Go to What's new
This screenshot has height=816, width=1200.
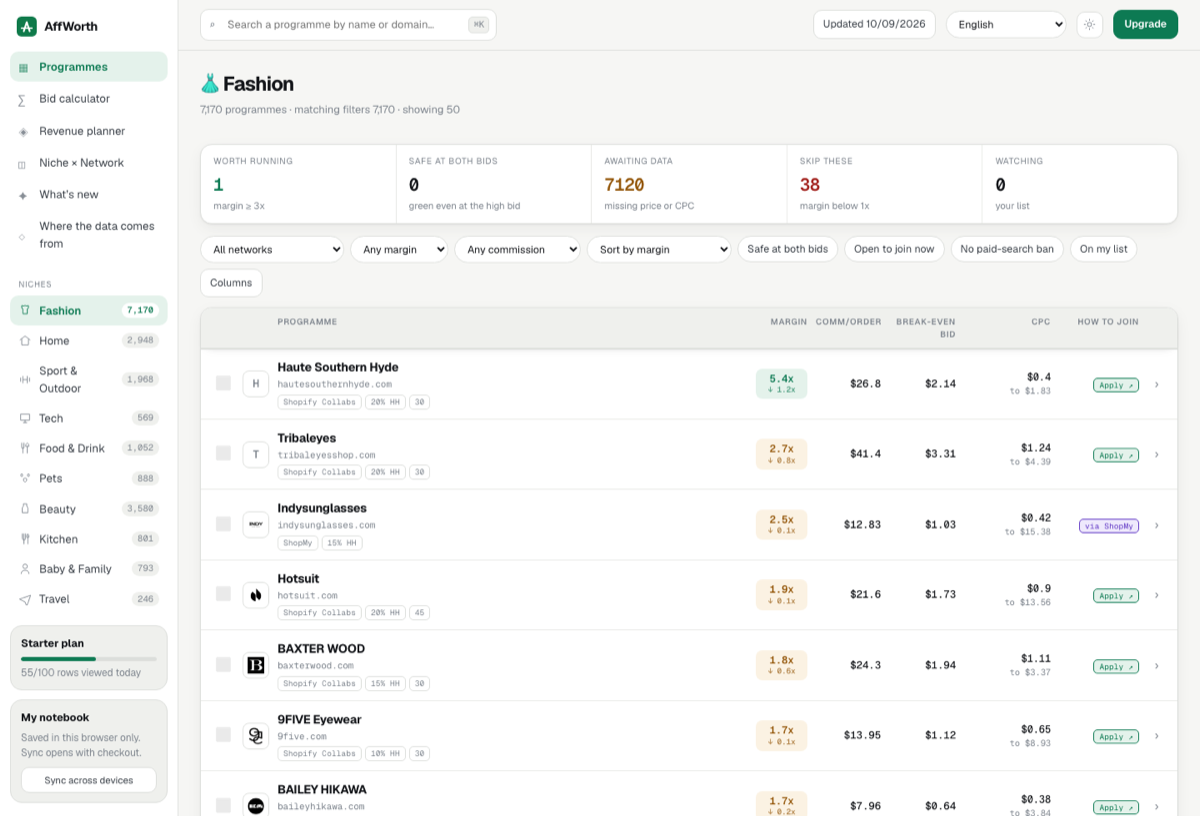tap(89, 195)
